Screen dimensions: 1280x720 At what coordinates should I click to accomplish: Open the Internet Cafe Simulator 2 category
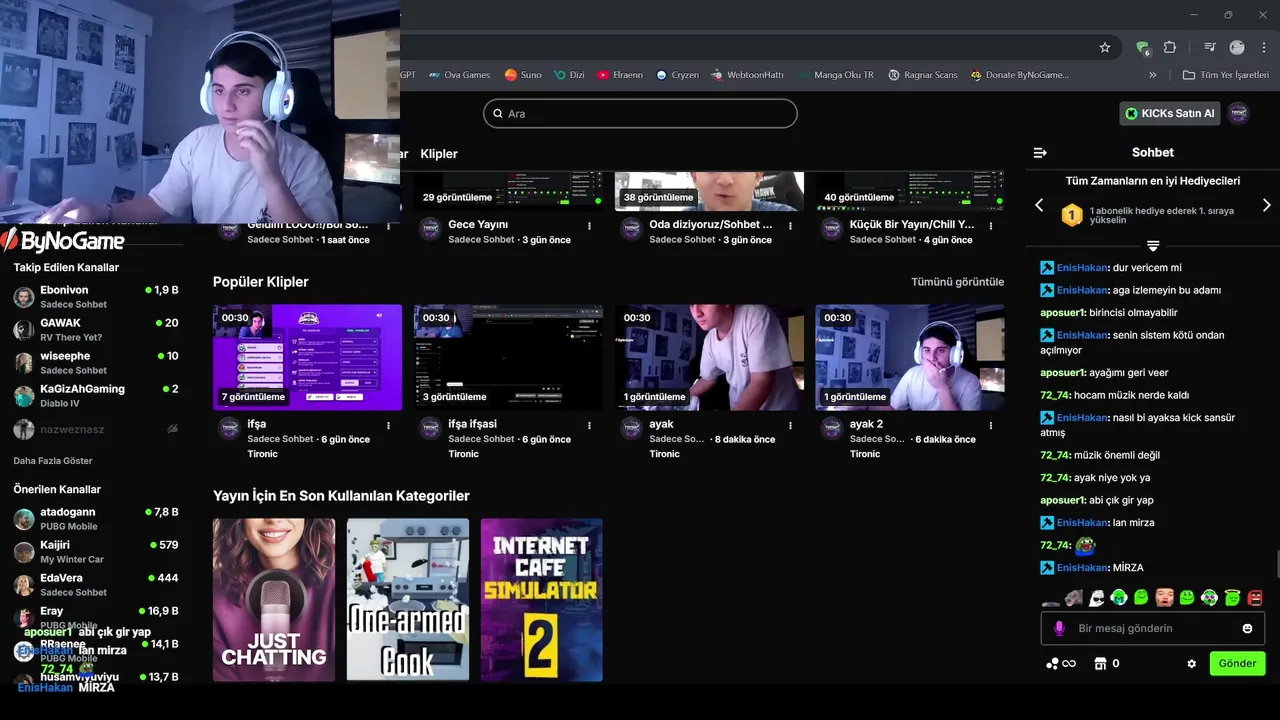542,599
